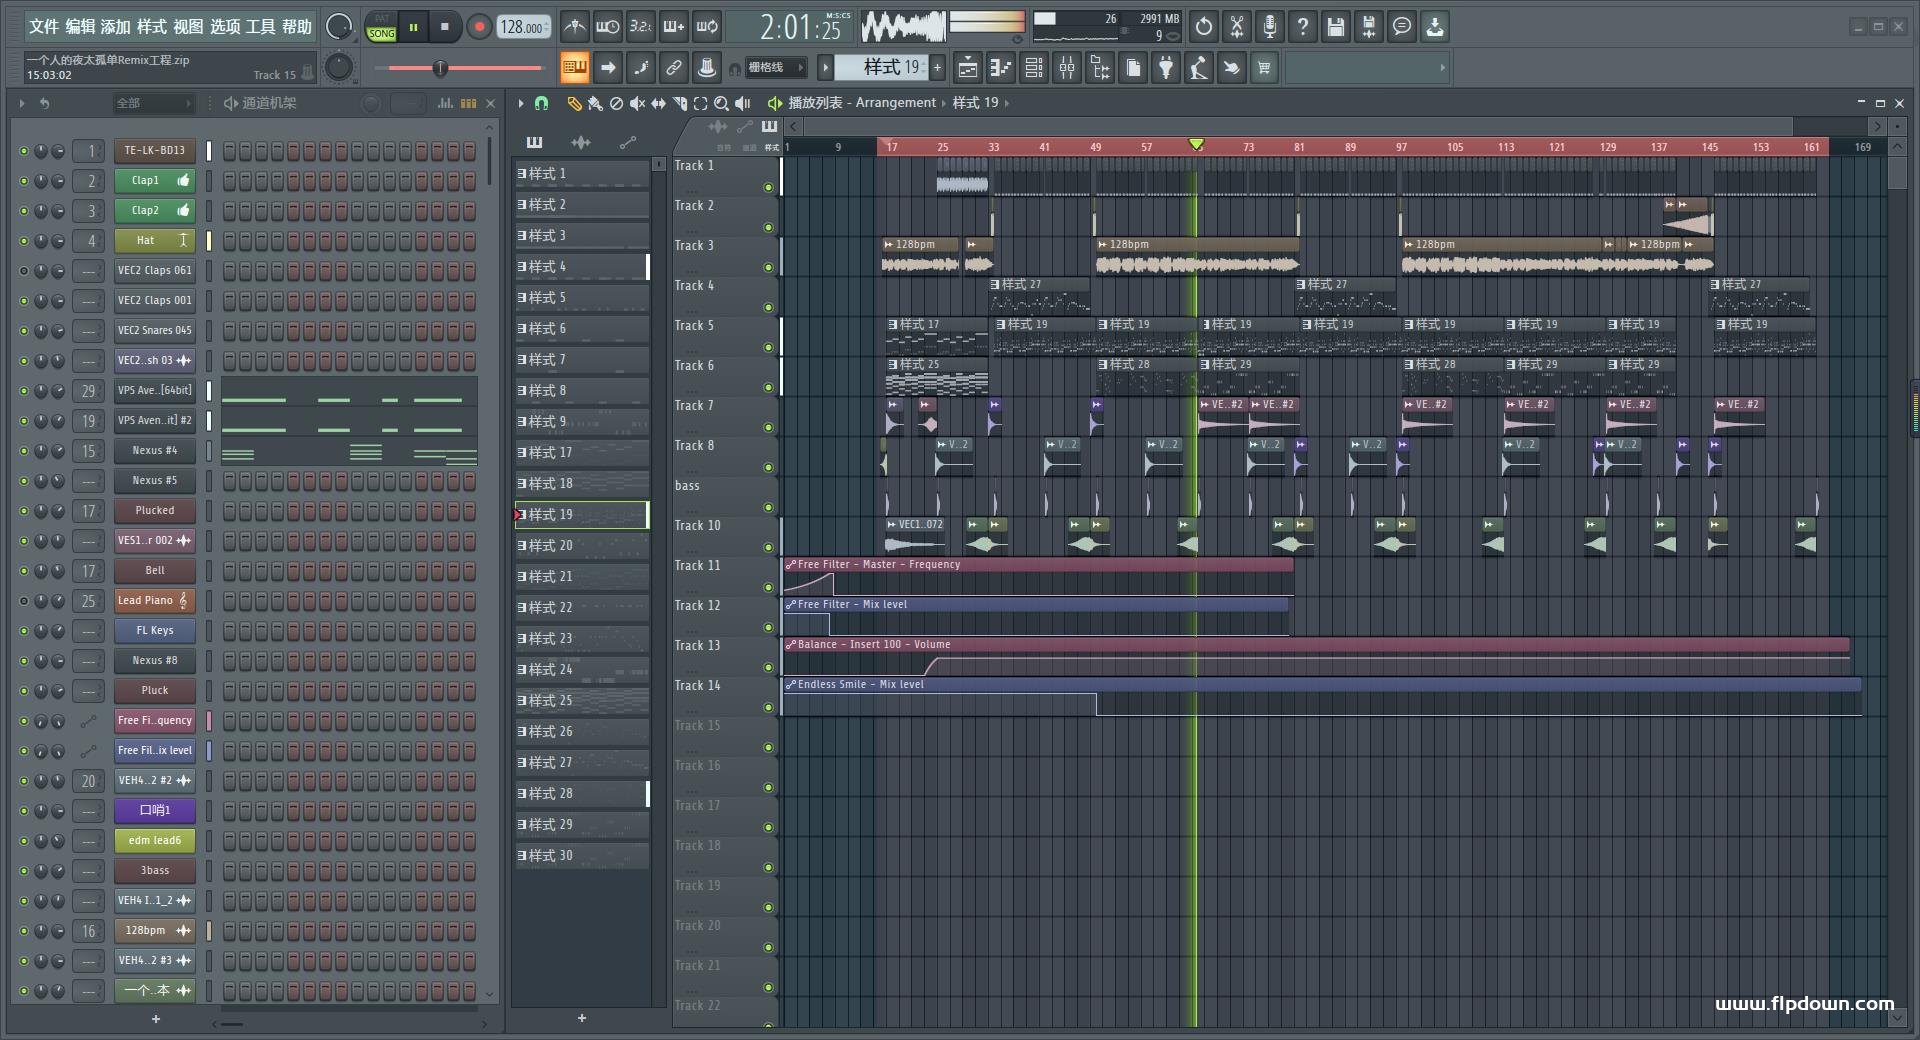Select the zoom magnifier tool in playlist
1920x1040 pixels.
(x=721, y=103)
